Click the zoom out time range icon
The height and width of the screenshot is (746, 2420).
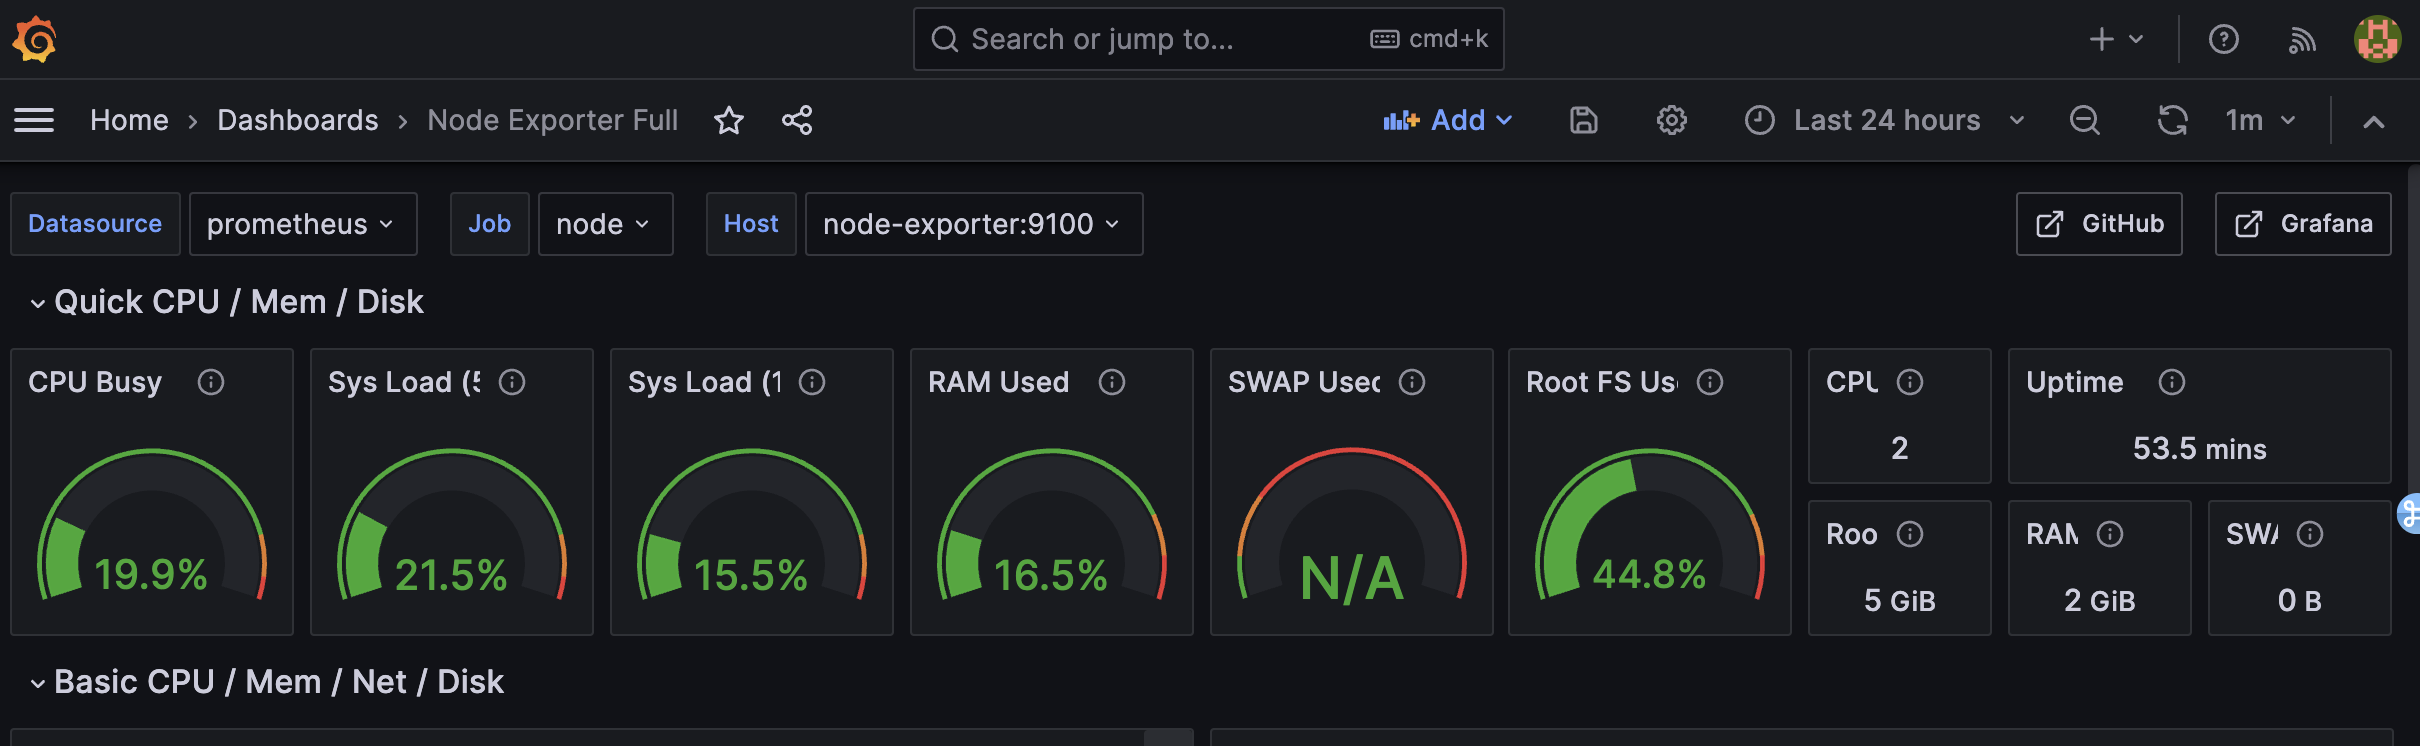[2084, 121]
